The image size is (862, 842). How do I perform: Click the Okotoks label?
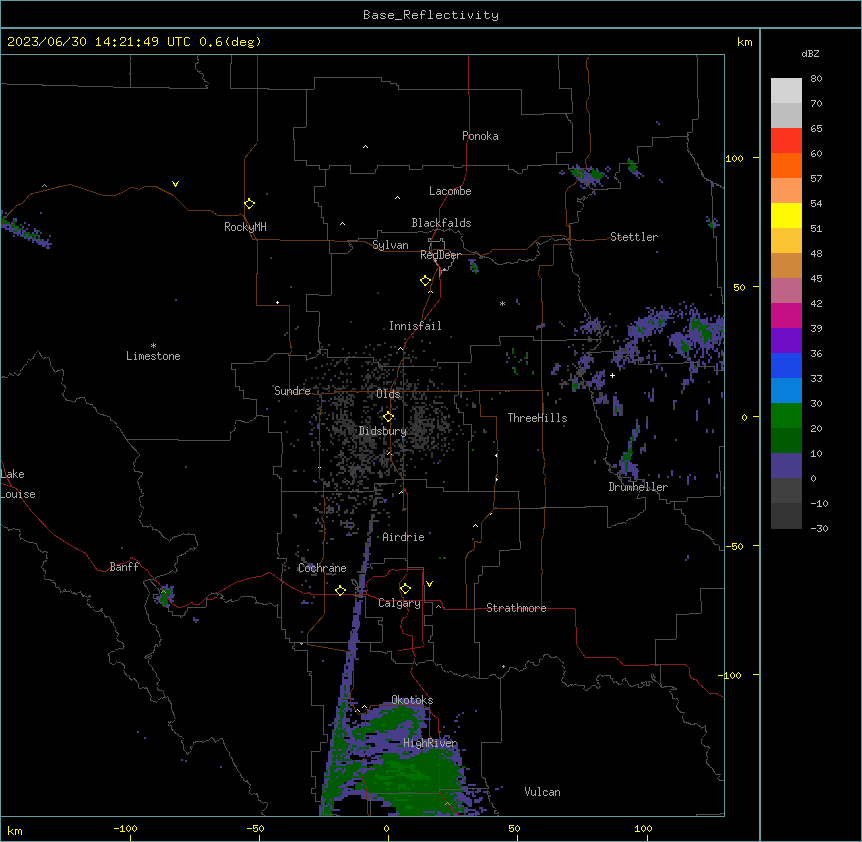click(x=412, y=700)
